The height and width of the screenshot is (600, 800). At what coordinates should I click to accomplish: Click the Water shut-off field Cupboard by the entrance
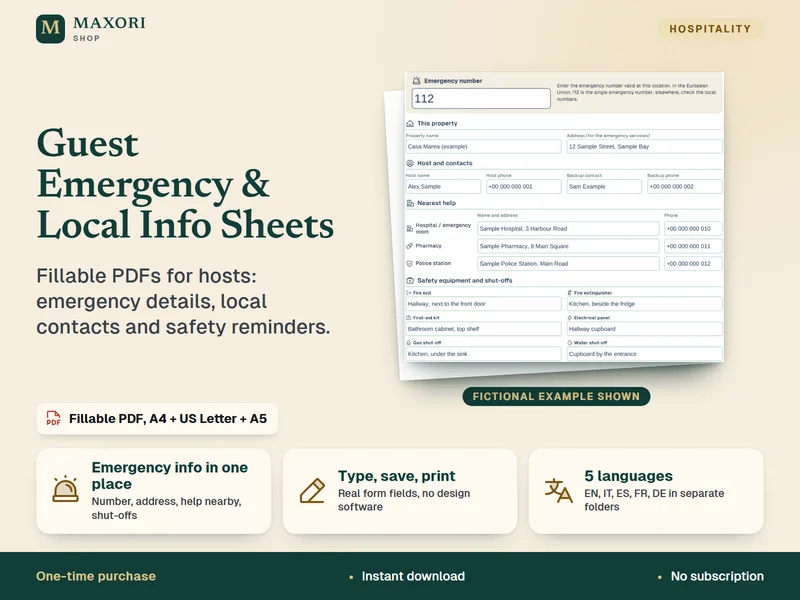[645, 354]
